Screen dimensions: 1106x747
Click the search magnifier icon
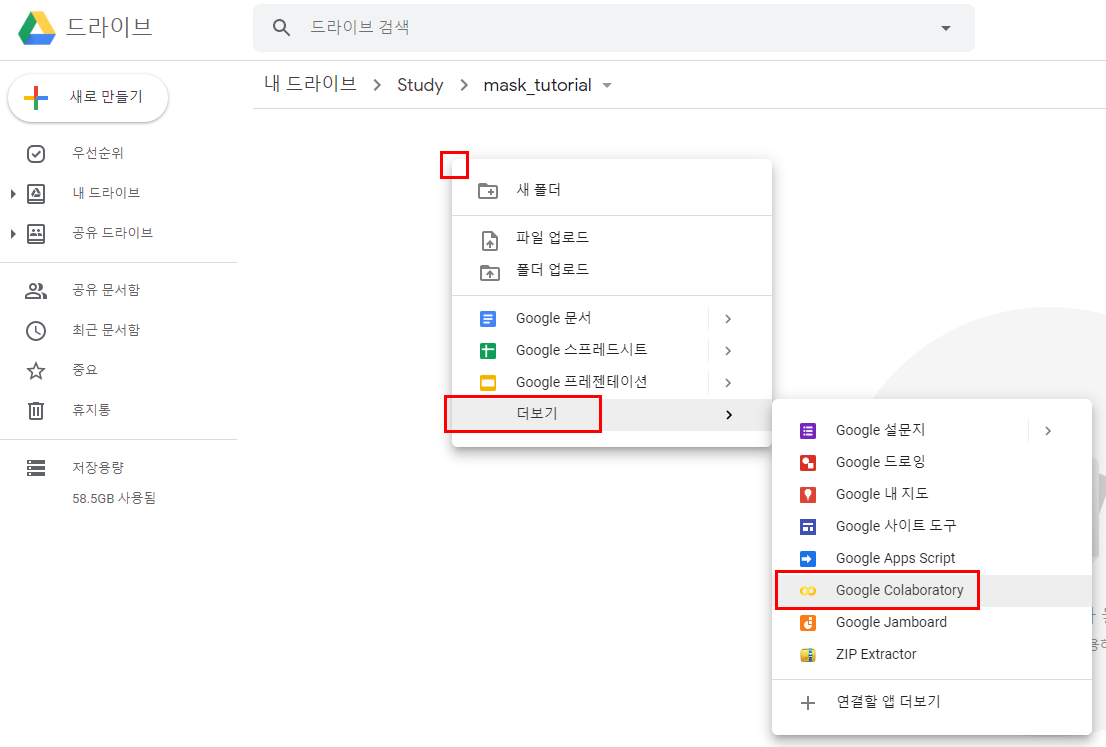(x=281, y=28)
